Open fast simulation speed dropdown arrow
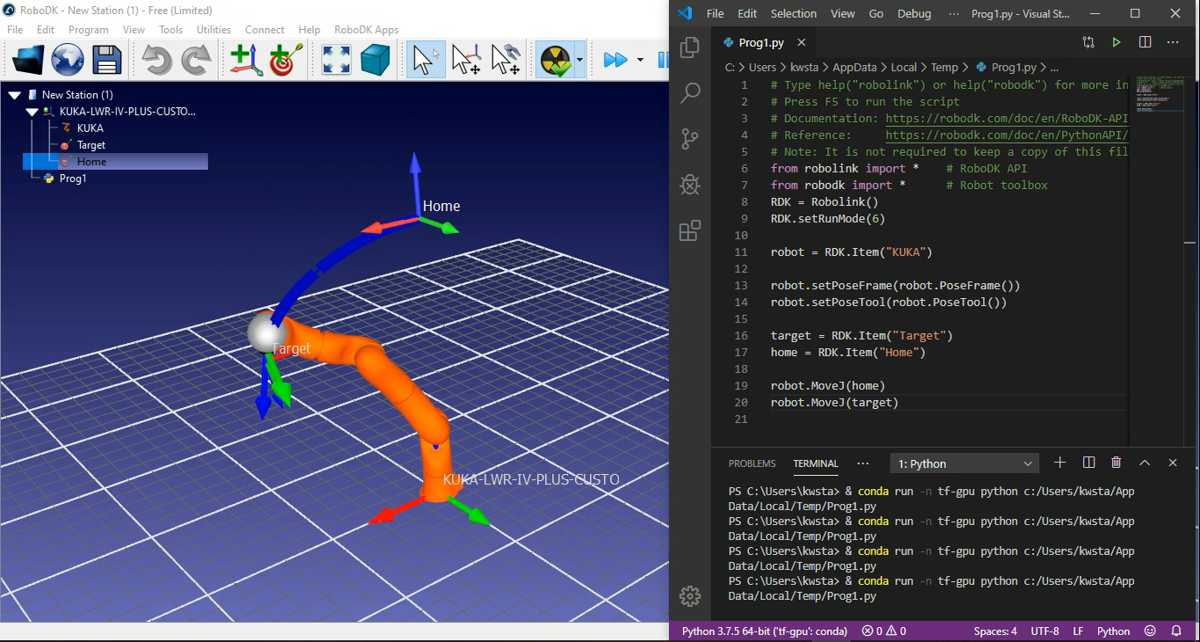This screenshot has width=1200, height=642. pos(640,60)
